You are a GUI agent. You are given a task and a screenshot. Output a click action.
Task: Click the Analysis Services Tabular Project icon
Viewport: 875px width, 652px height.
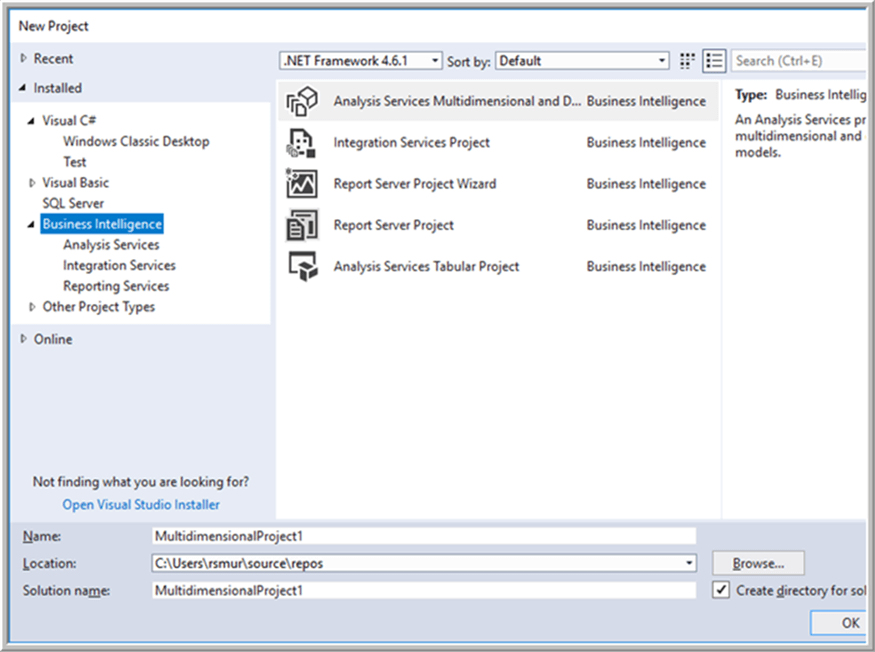point(302,266)
